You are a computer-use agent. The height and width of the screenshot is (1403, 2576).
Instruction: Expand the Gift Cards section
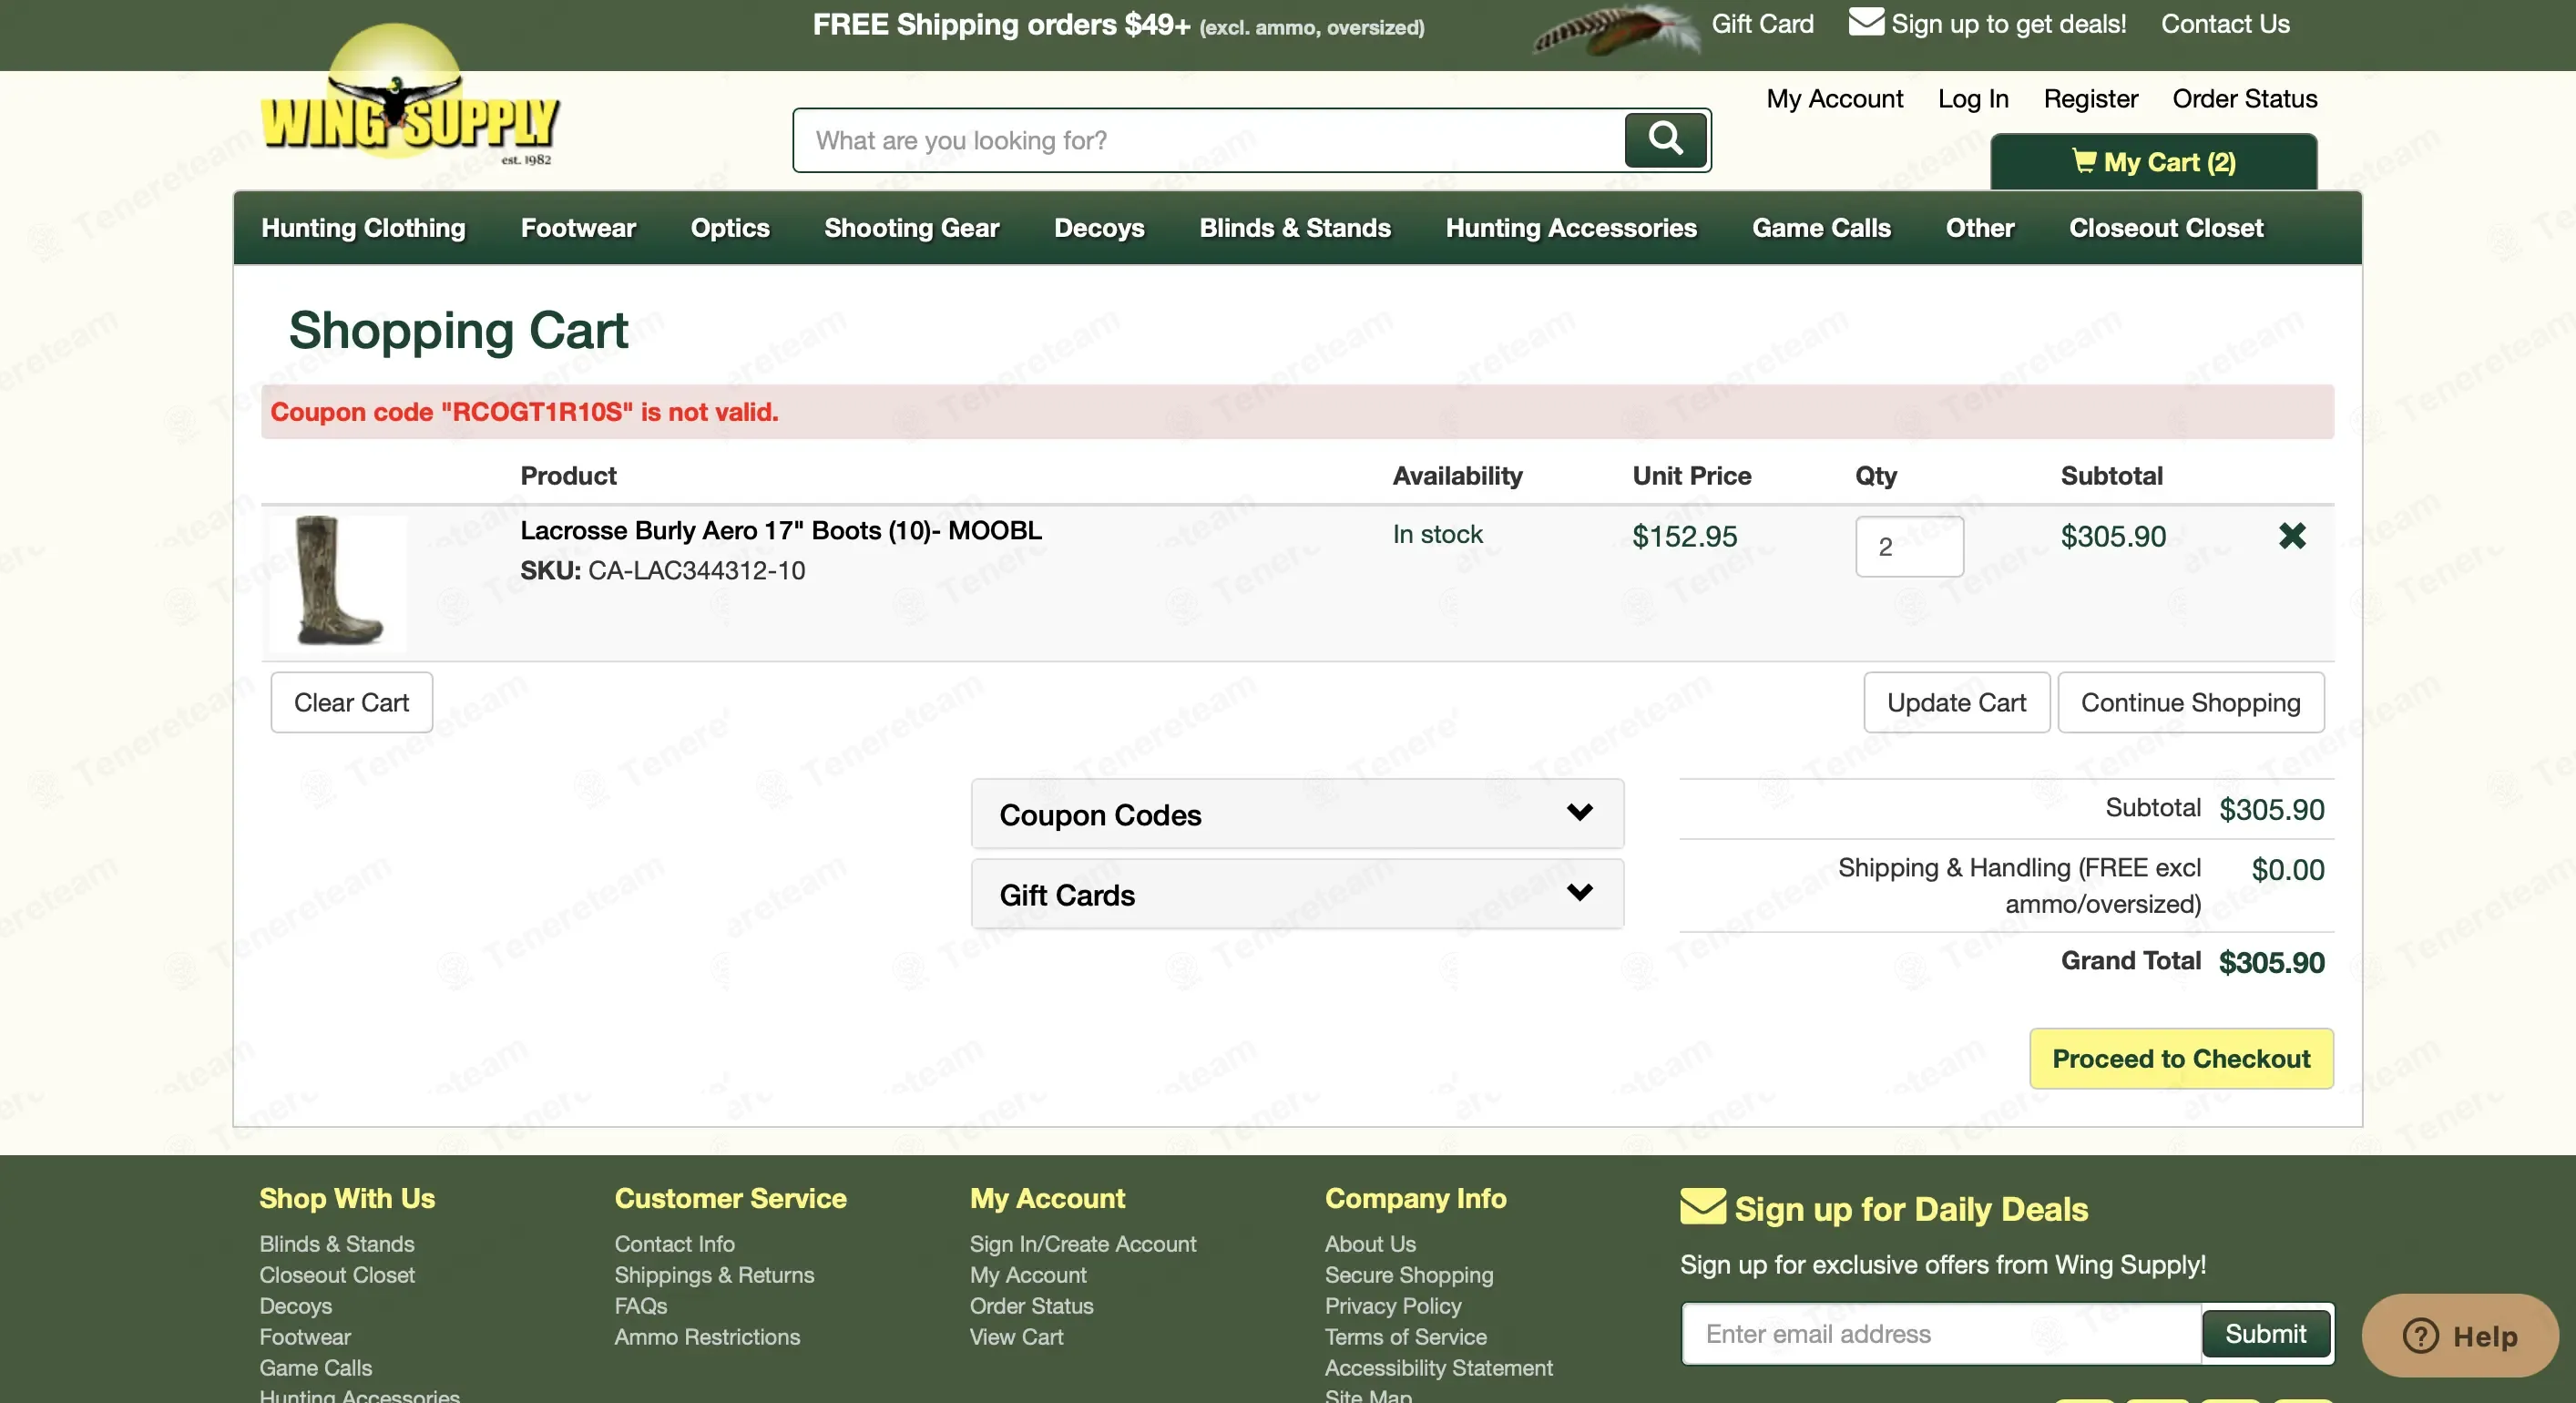coord(1297,894)
